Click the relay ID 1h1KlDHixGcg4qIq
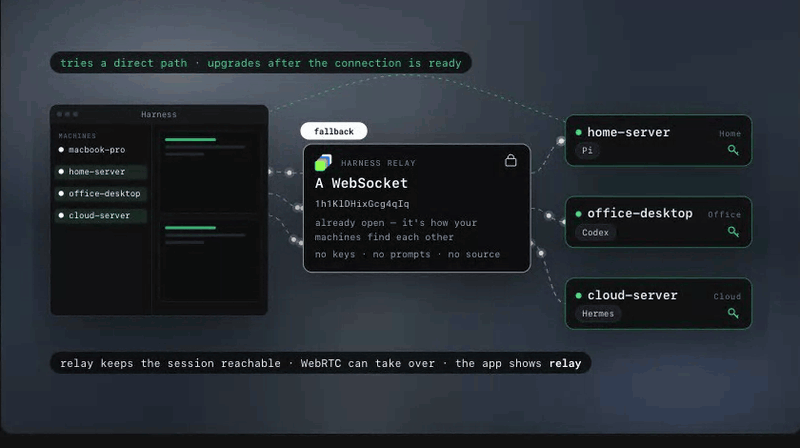Image resolution: width=800 pixels, height=448 pixels. (362, 204)
